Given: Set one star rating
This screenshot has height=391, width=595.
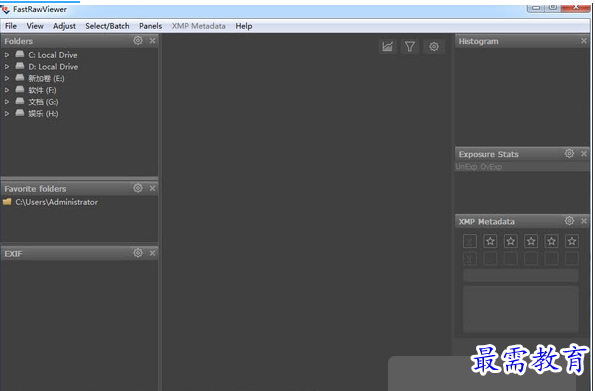Looking at the screenshot, I should point(490,241).
